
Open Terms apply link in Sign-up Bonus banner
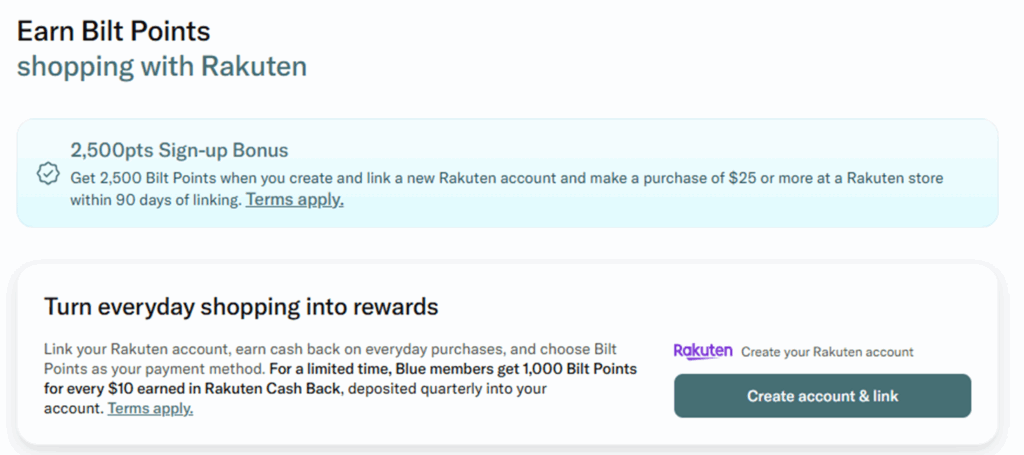[295, 199]
